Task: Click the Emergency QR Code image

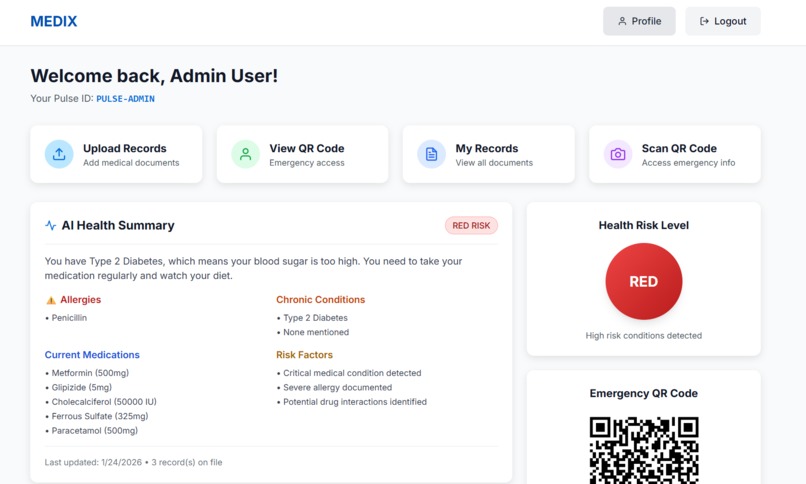Action: pos(644,450)
